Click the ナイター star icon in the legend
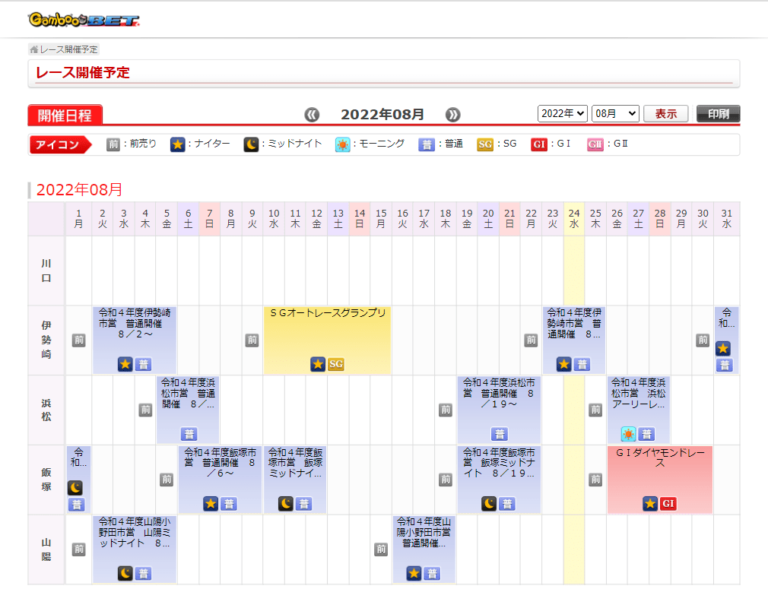The height and width of the screenshot is (608, 768). coord(178,144)
